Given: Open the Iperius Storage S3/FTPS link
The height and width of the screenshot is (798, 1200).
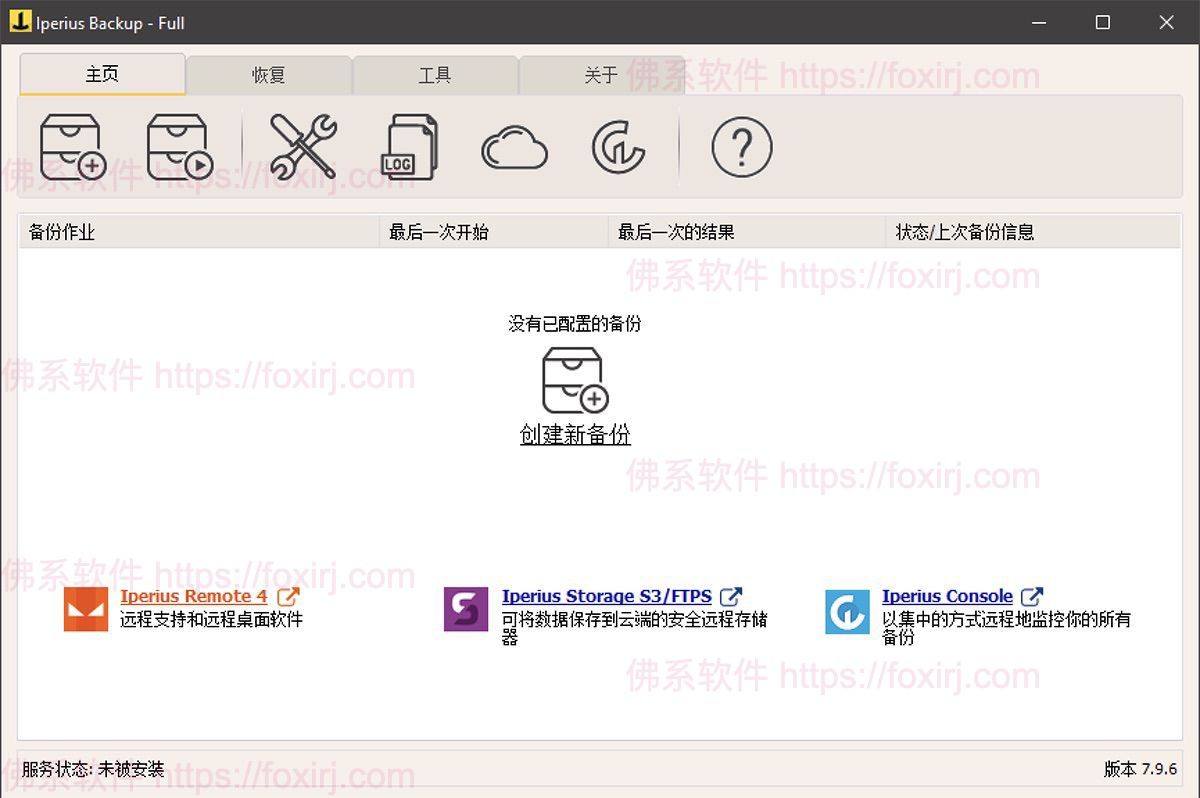Looking at the screenshot, I should 605,596.
